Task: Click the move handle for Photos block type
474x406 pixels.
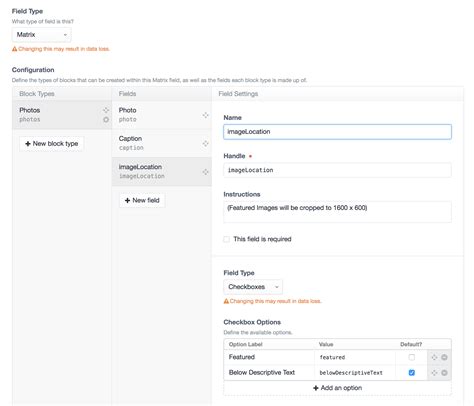Action: tap(106, 110)
